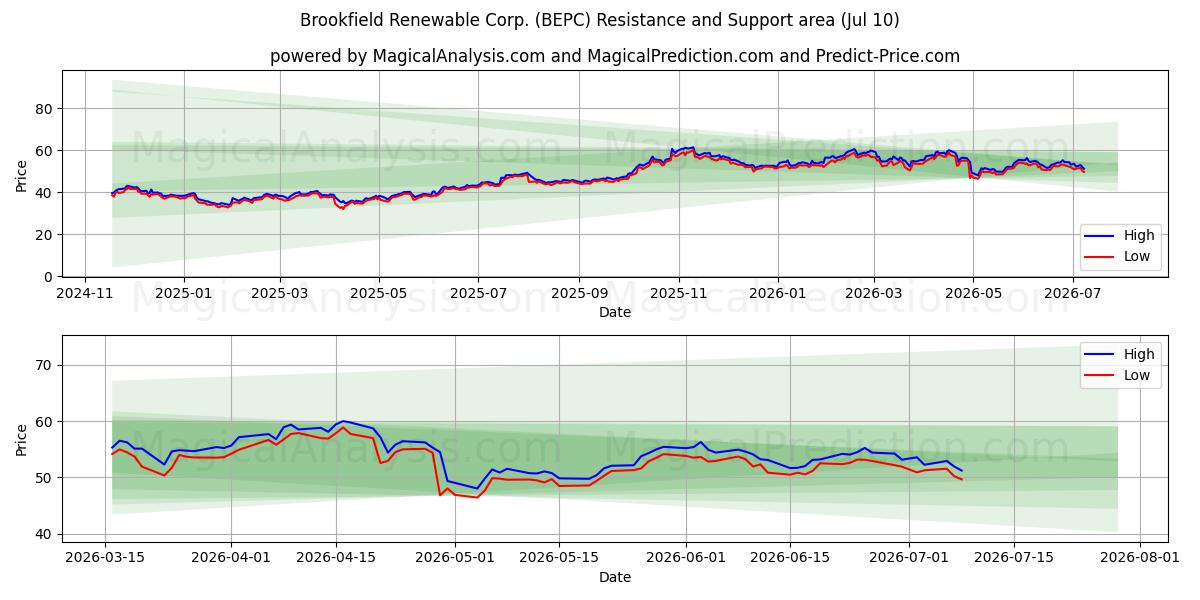Click the '2026-06-01' date label on the lower axis

(x=686, y=560)
